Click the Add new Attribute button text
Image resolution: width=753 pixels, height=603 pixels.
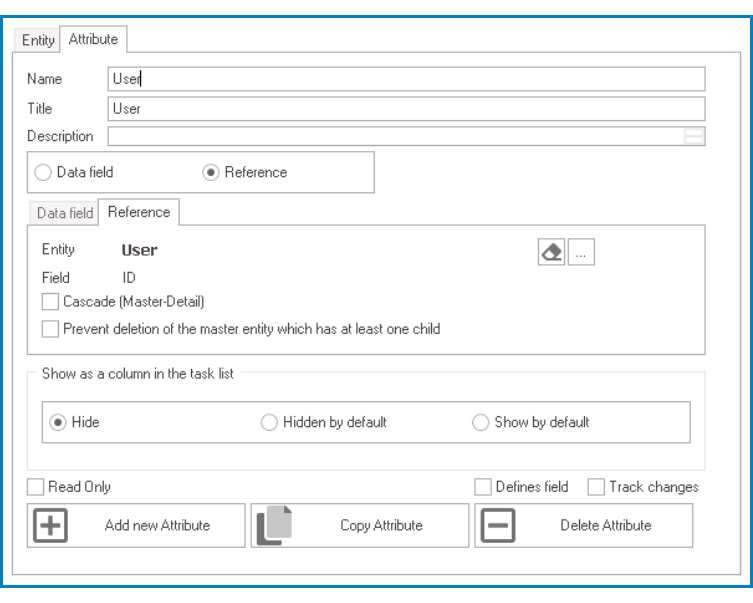pyautogui.click(x=158, y=525)
